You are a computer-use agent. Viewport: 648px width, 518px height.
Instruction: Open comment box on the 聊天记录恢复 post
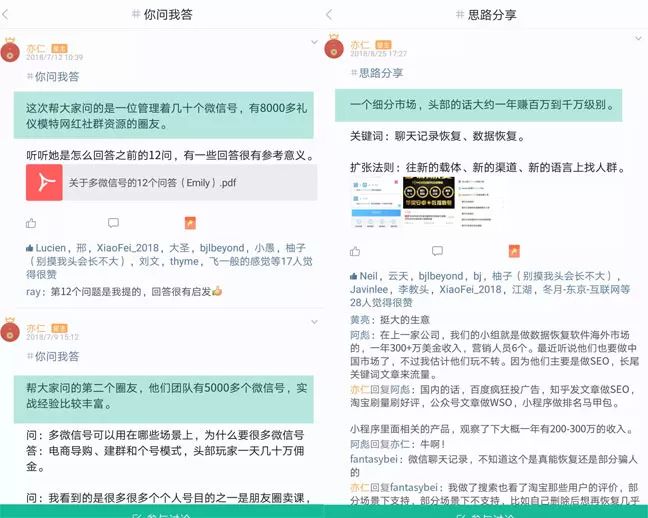(x=437, y=251)
